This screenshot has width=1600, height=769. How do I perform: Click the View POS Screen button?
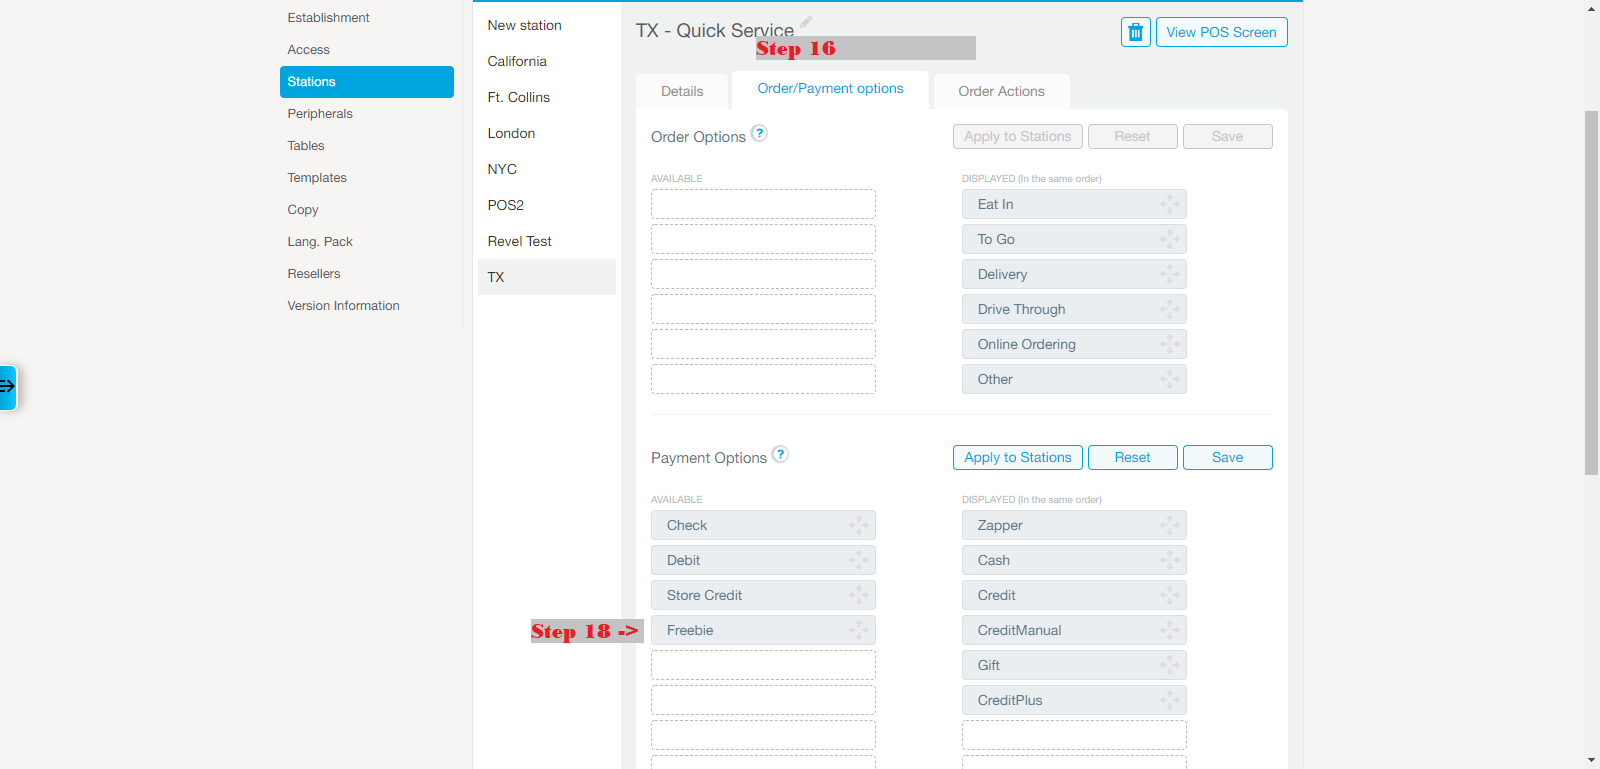[x=1221, y=32]
